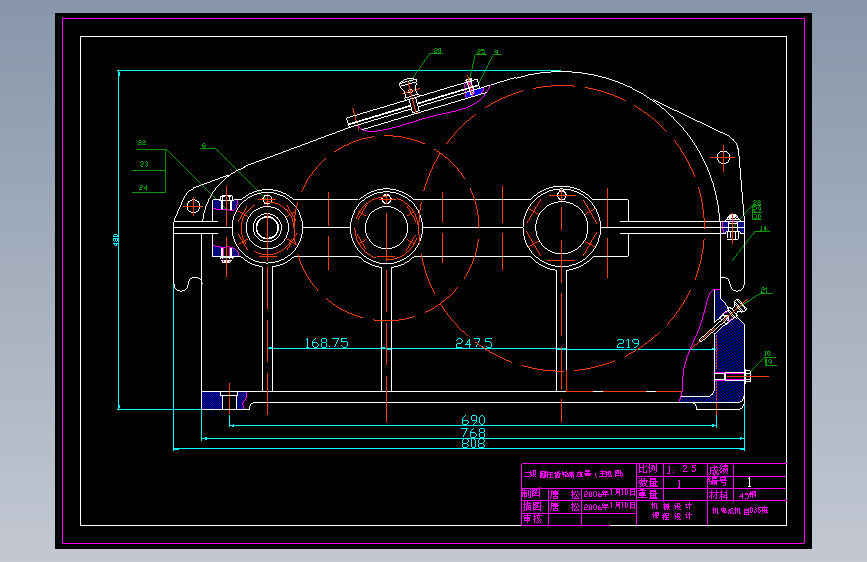867x562 pixels.
Task: Click the 成绩 cell in title block
Action: (x=719, y=470)
